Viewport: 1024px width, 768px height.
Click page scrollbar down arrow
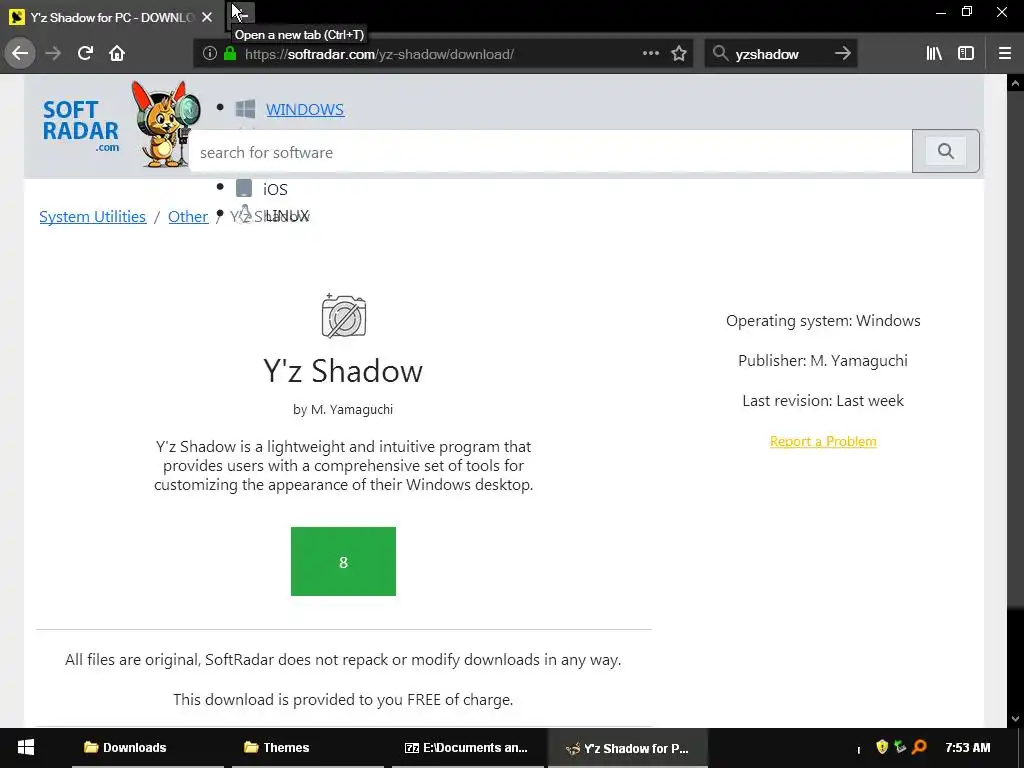pos(1015,719)
